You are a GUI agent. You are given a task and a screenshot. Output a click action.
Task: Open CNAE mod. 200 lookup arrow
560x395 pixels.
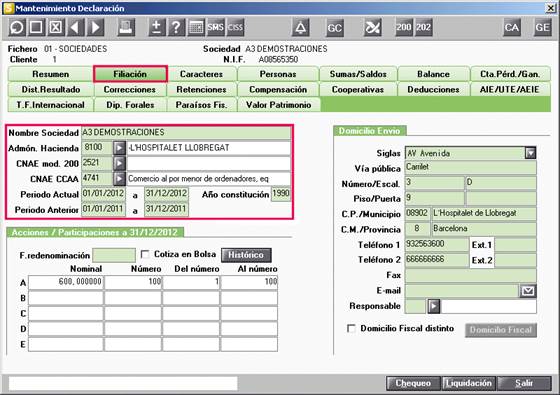tap(119, 163)
